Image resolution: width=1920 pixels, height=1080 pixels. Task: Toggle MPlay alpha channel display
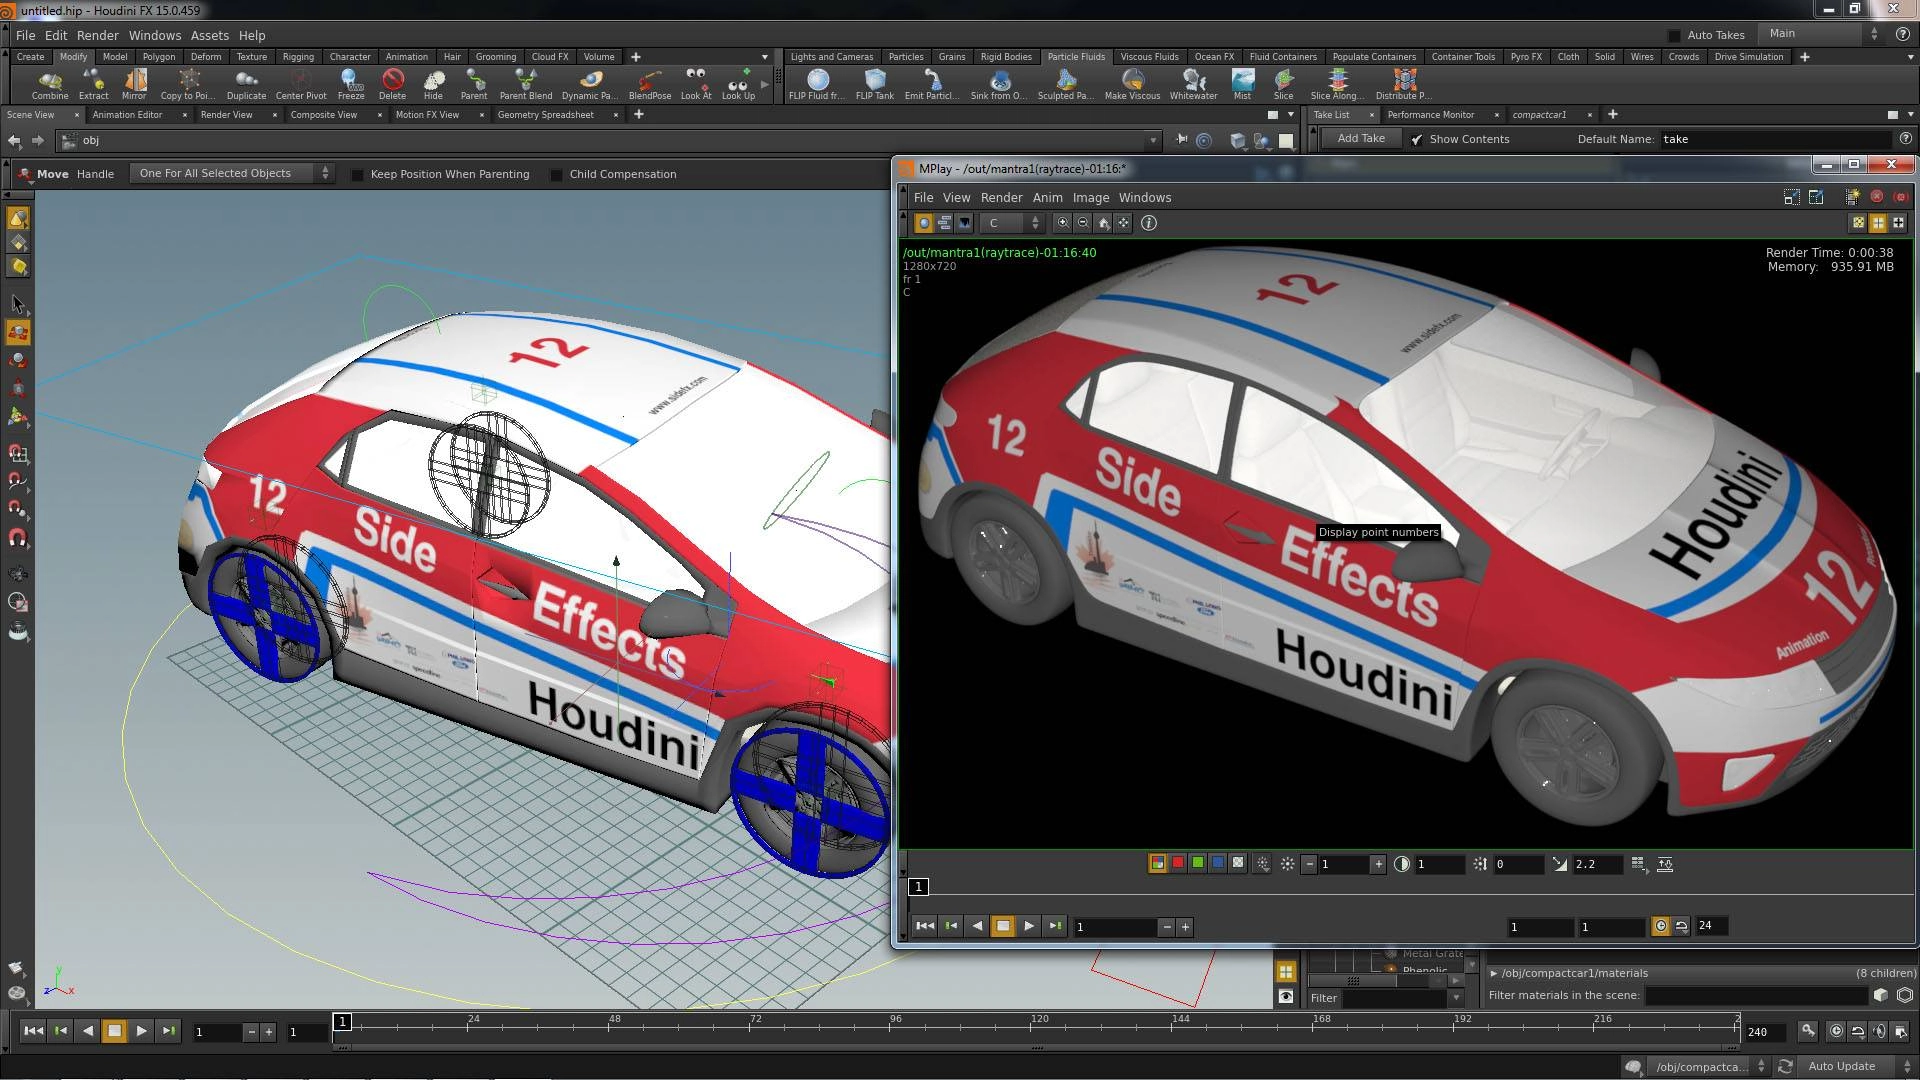[1238, 863]
